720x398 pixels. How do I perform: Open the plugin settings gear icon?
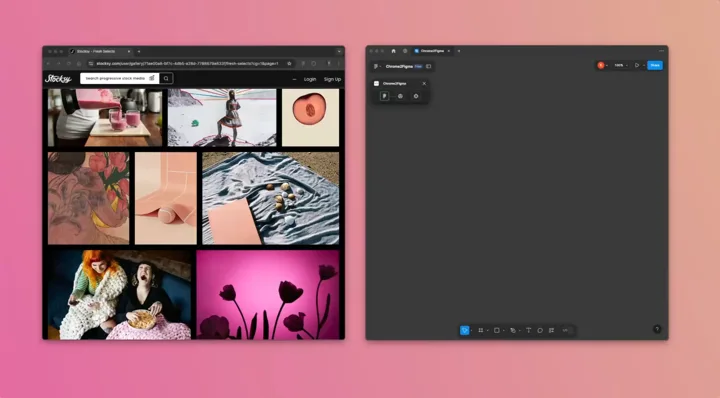pos(416,96)
